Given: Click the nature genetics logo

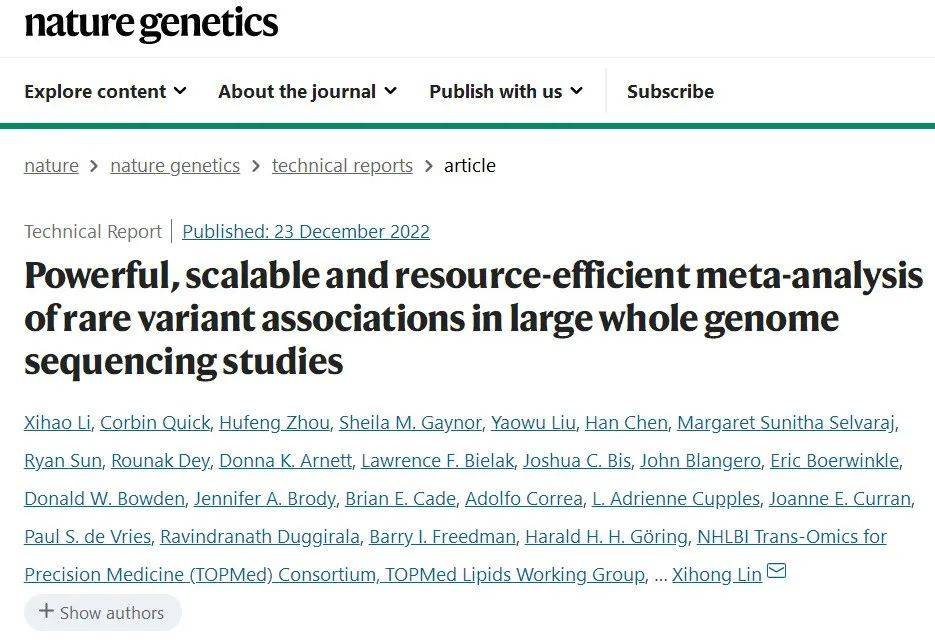Looking at the screenshot, I should pos(151,23).
